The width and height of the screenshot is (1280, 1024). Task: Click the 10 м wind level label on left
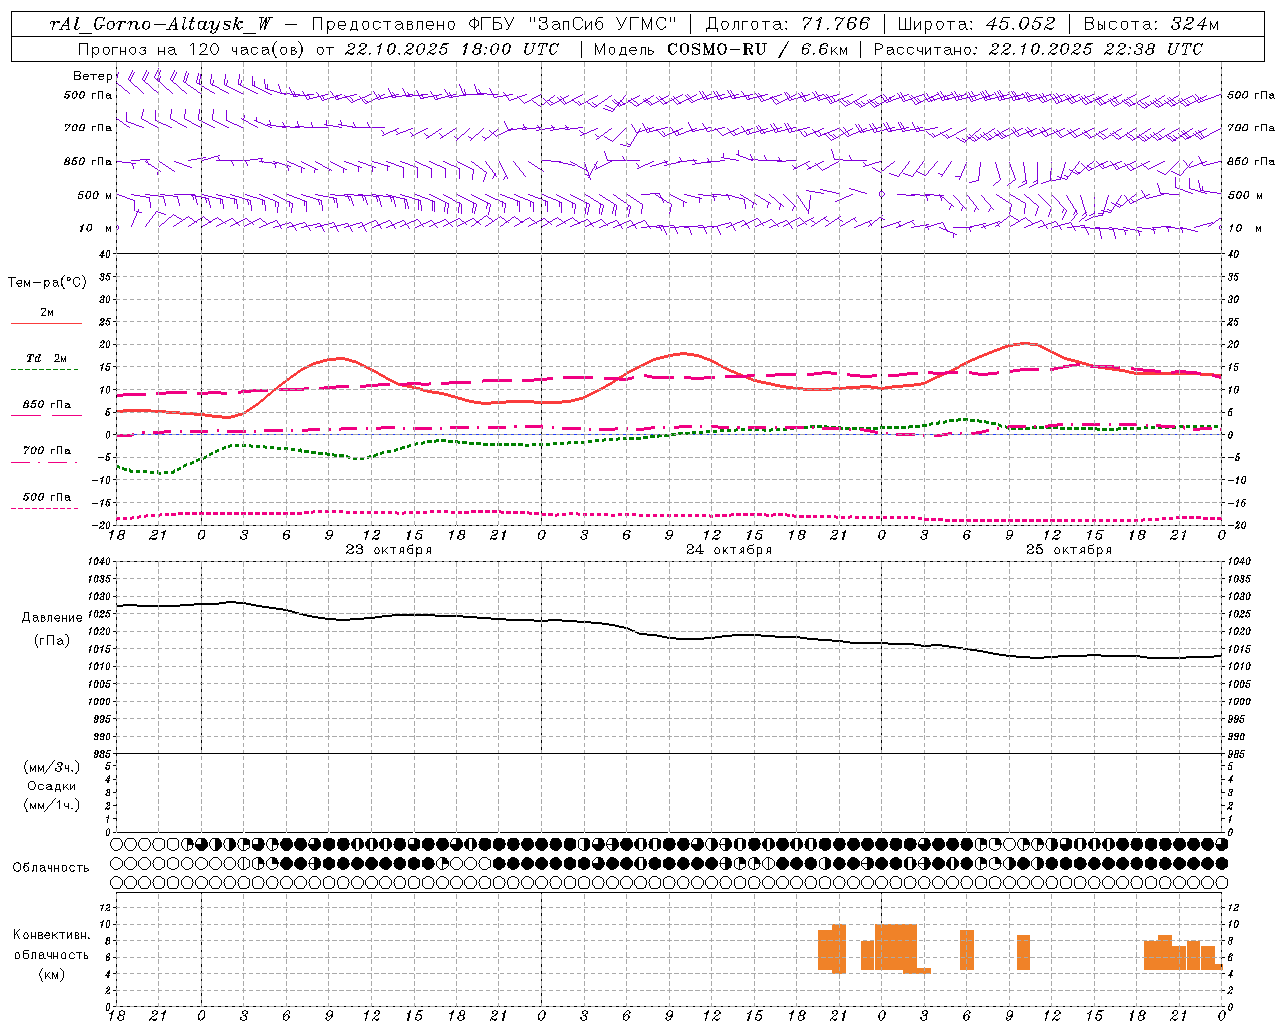click(97, 229)
